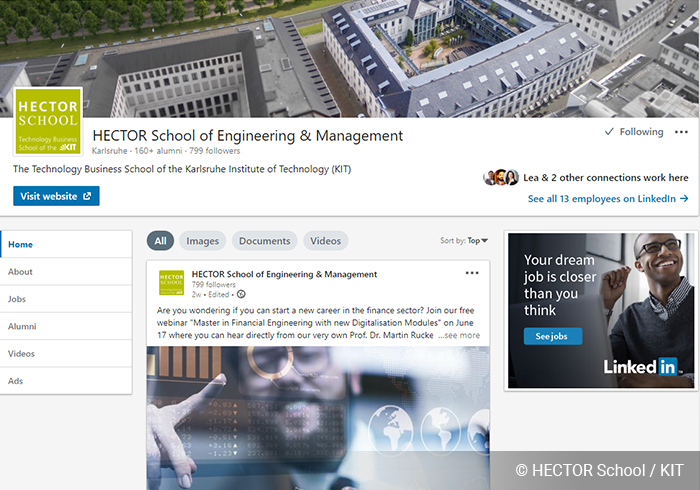Open the Sort by Top dropdown

coord(464,241)
